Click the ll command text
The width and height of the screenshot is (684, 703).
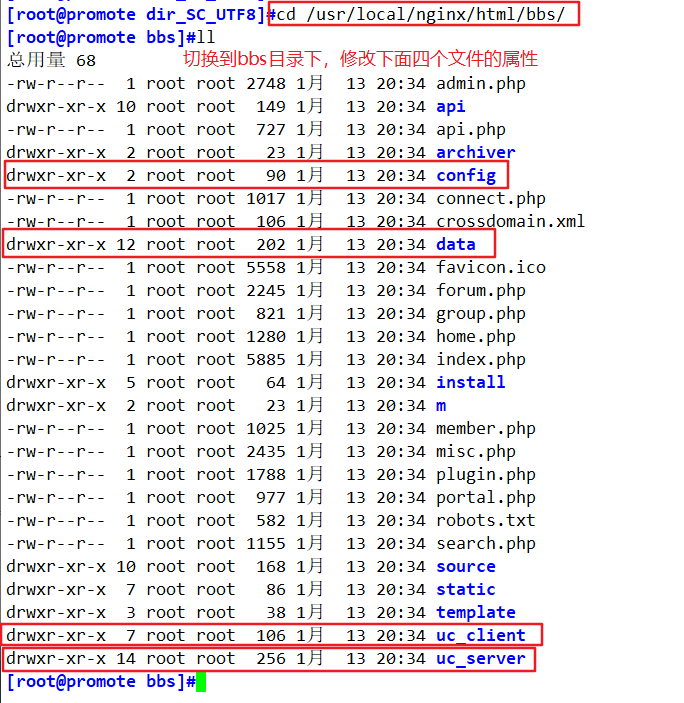point(205,38)
